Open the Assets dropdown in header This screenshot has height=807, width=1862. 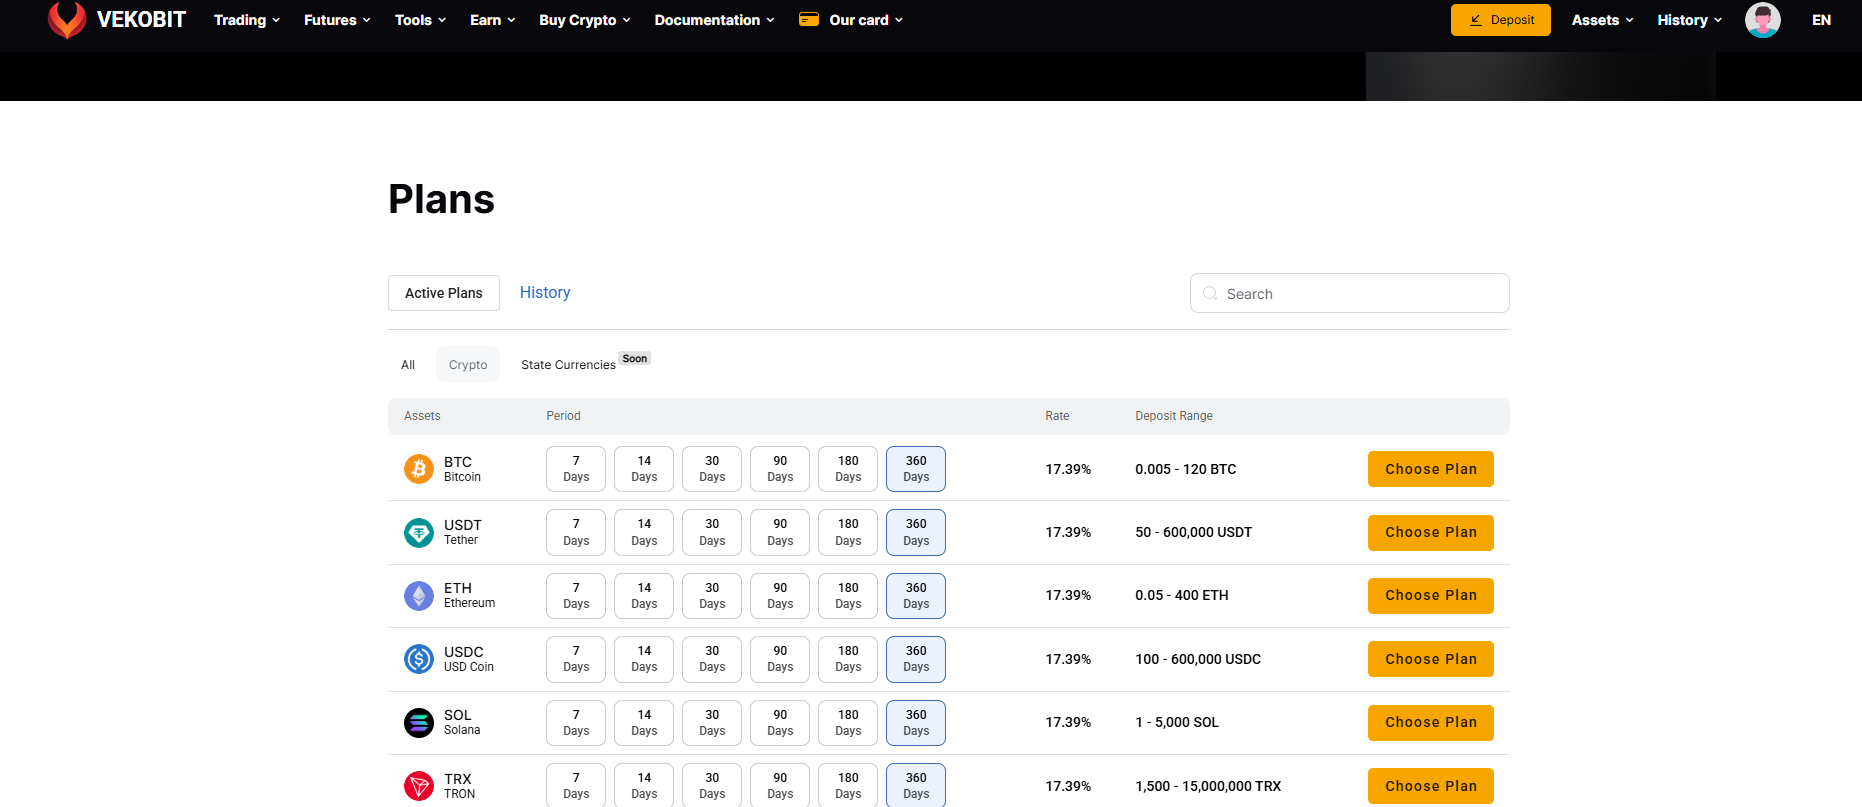(1602, 20)
